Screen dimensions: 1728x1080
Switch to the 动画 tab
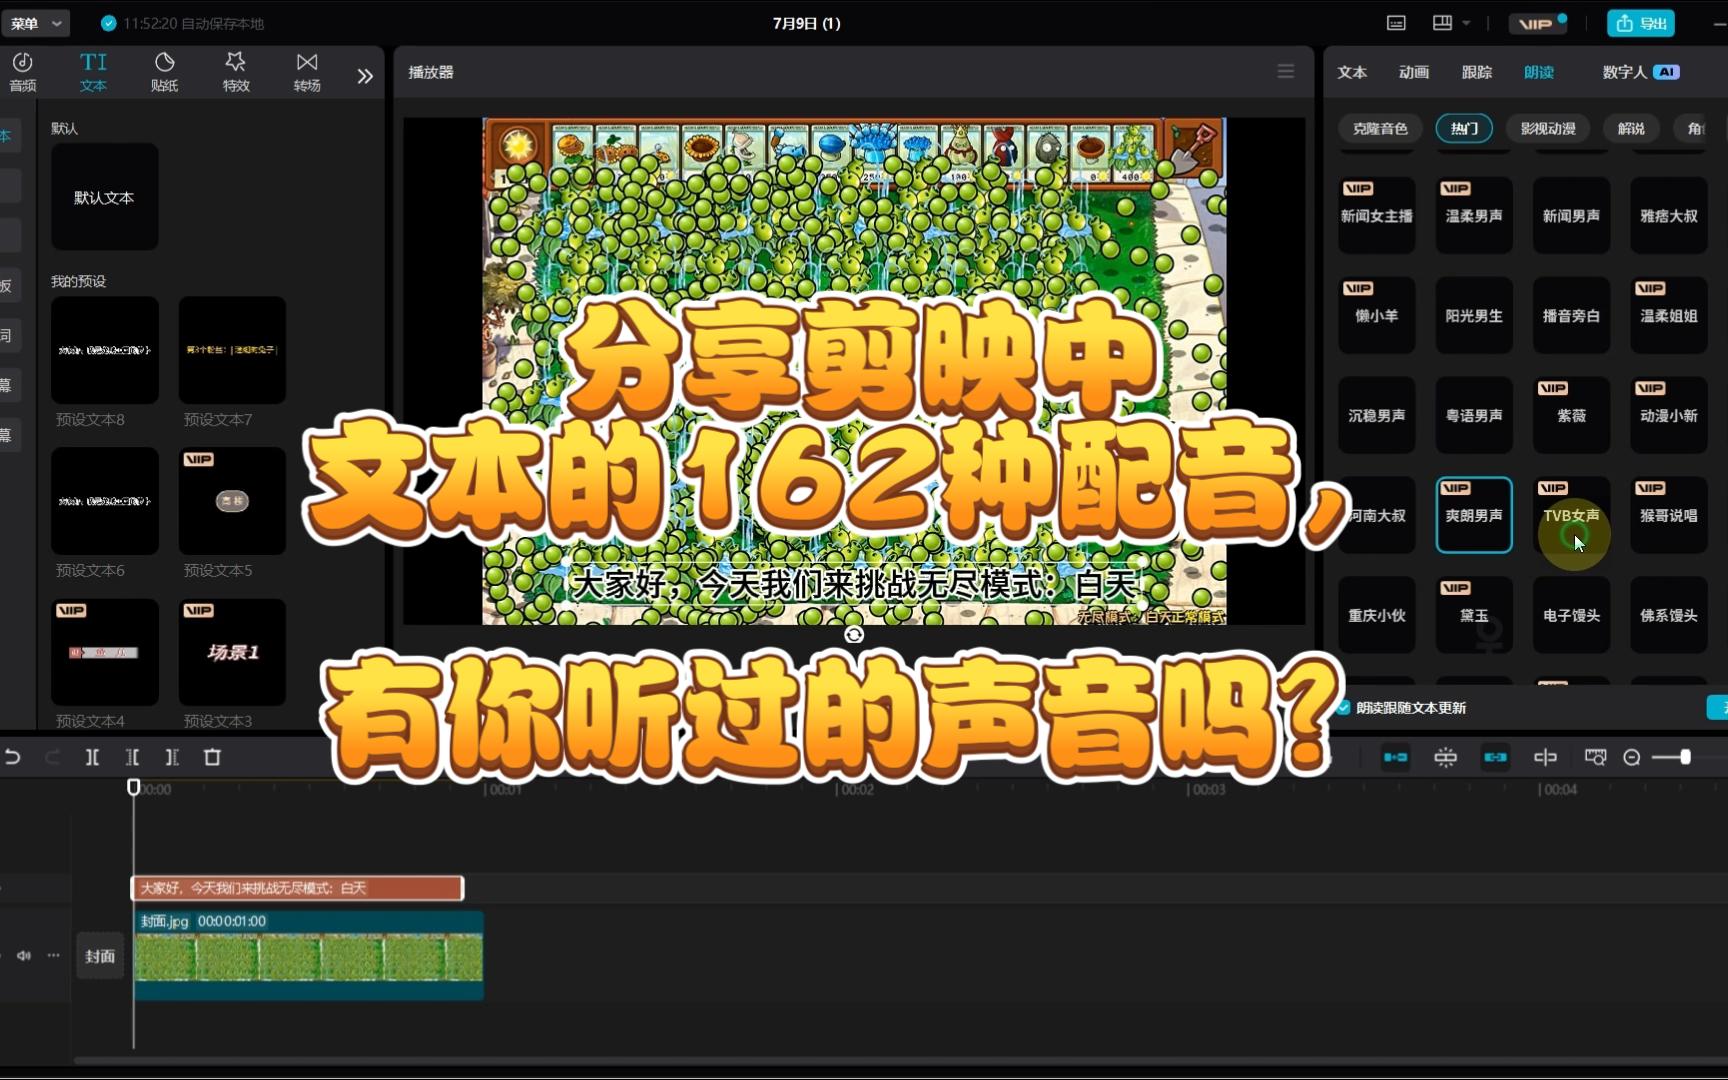[1414, 72]
